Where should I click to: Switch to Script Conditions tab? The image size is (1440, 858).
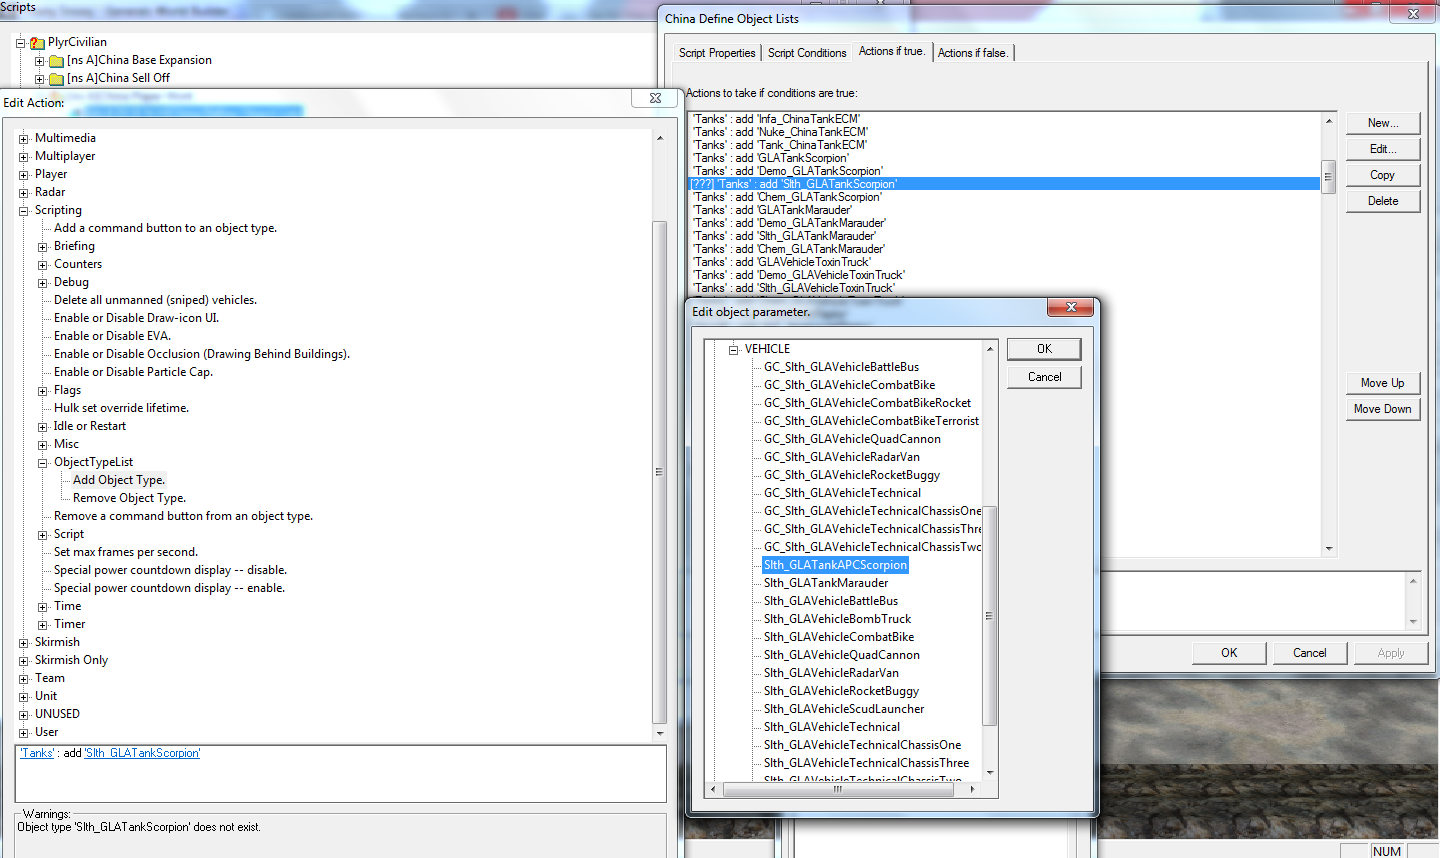tap(806, 53)
